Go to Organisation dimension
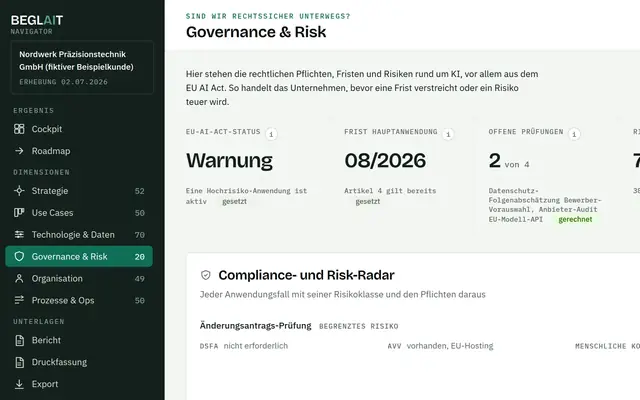 pyautogui.click(x=79, y=278)
